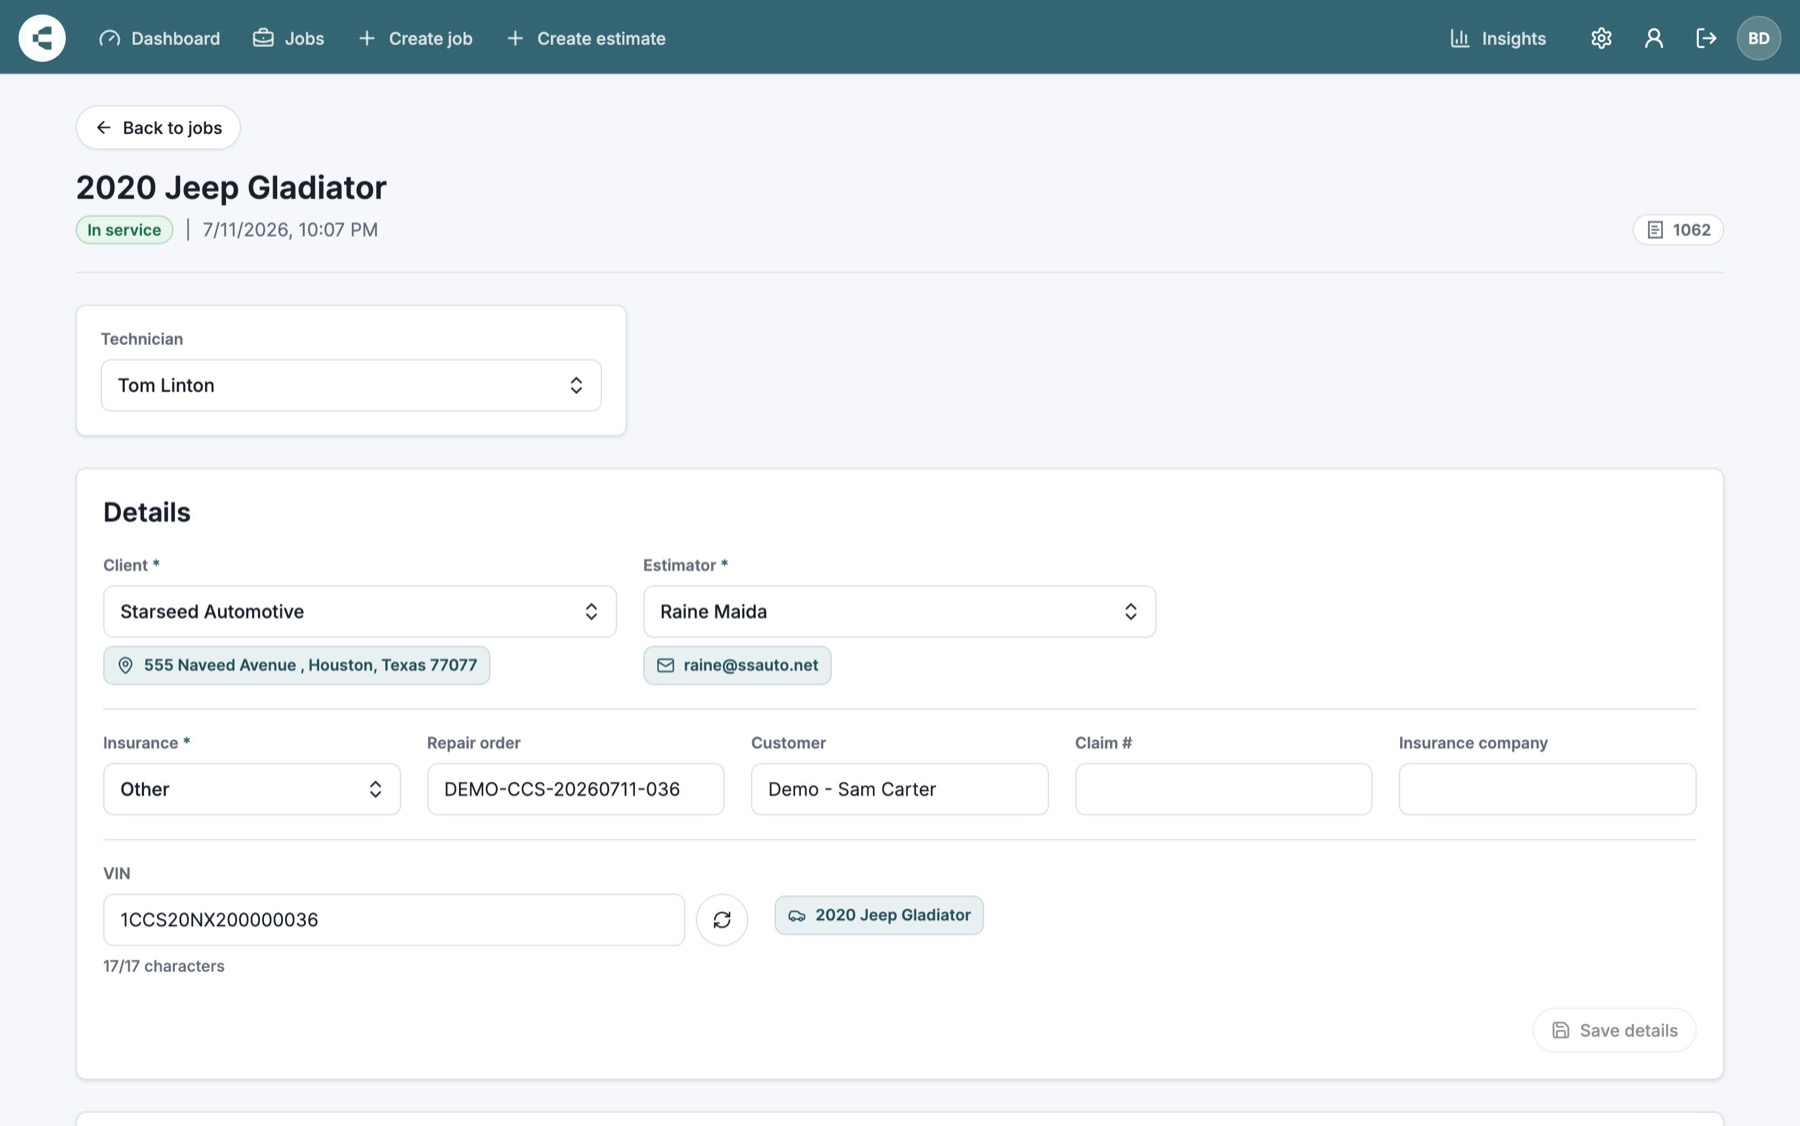Click into the Insurance company field
1800x1126 pixels.
click(1547, 789)
